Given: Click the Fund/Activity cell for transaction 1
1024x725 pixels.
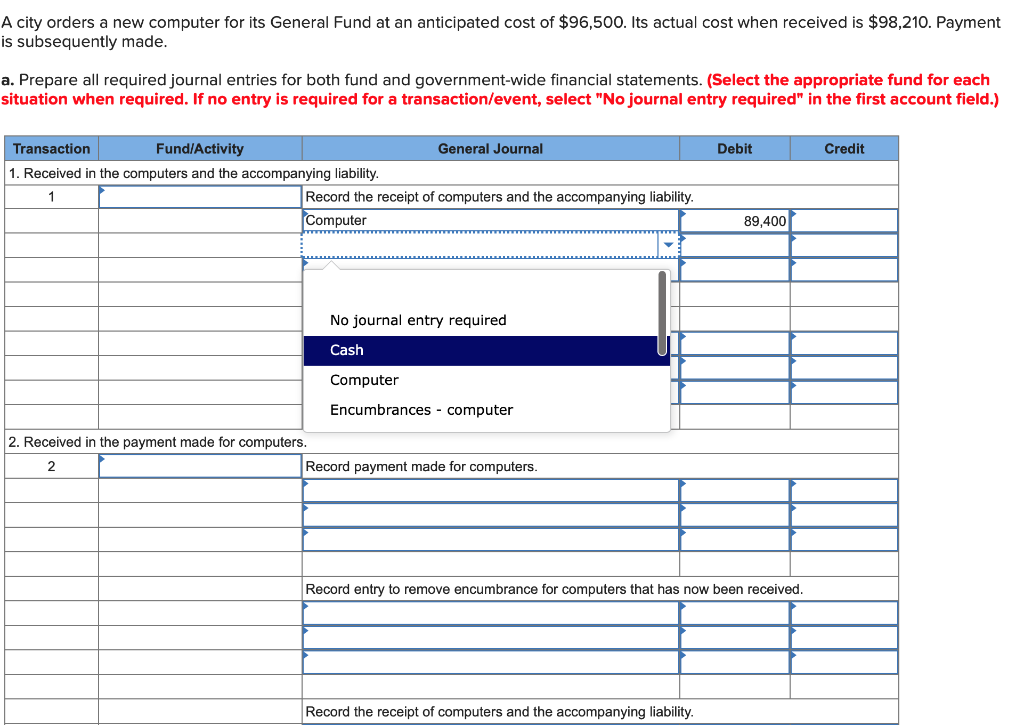Looking at the screenshot, I should tap(197, 196).
